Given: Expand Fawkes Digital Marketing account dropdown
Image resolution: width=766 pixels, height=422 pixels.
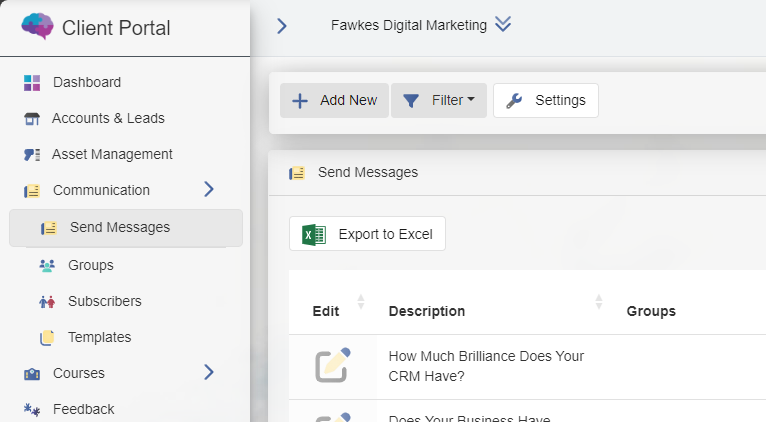Looking at the screenshot, I should [x=503, y=24].
